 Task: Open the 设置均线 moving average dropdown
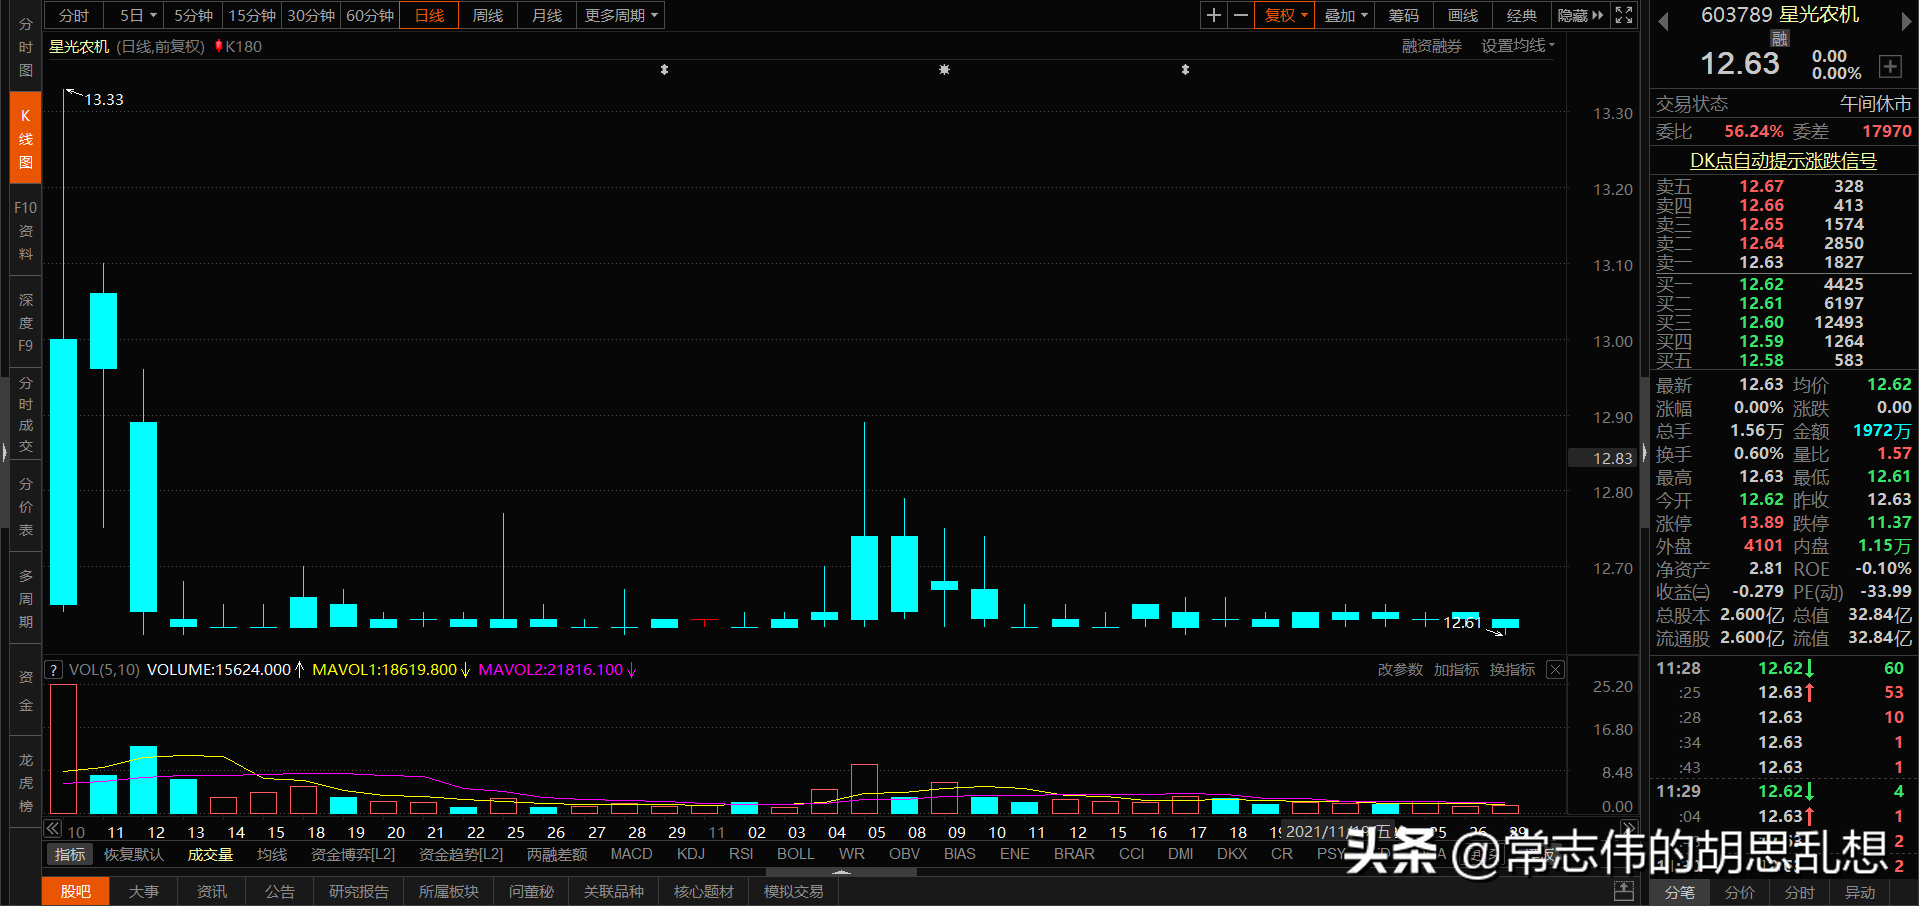click(x=1512, y=46)
